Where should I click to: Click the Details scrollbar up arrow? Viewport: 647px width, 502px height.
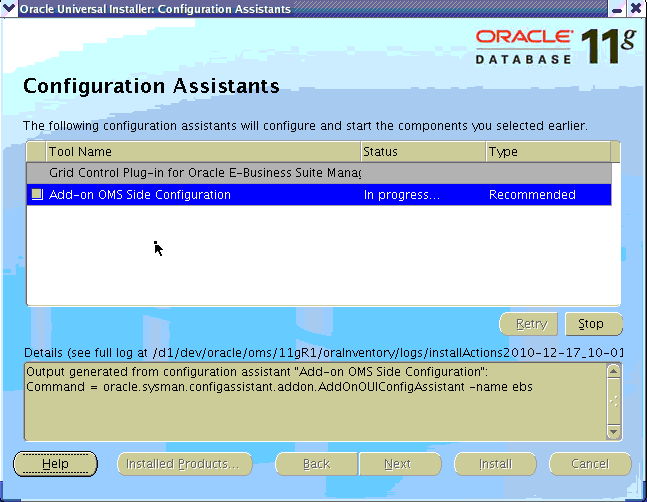(613, 371)
